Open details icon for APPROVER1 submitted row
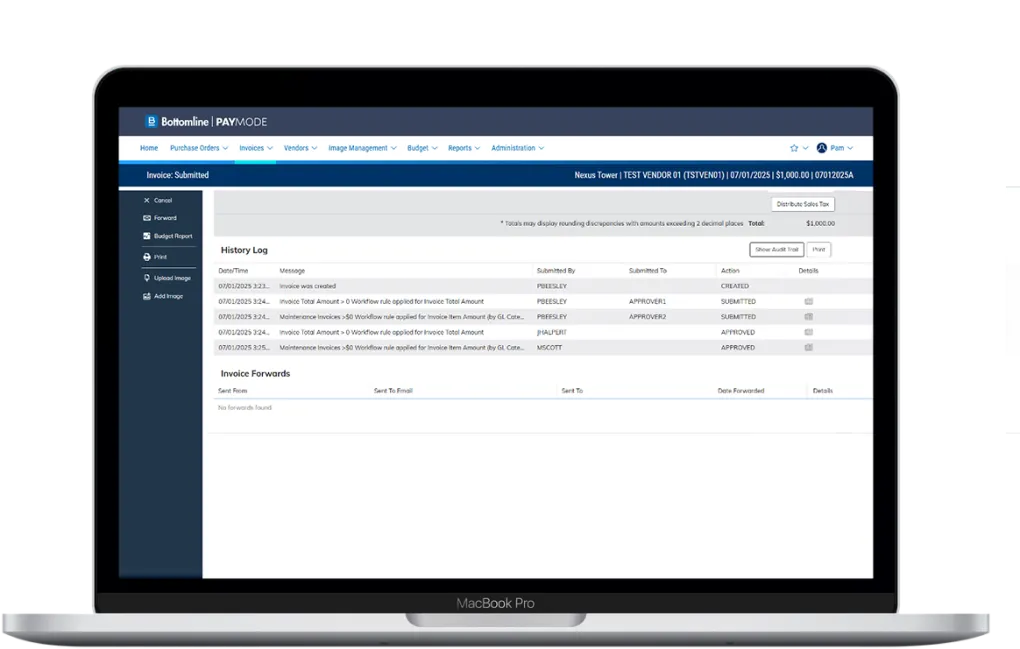 pyautogui.click(x=808, y=301)
